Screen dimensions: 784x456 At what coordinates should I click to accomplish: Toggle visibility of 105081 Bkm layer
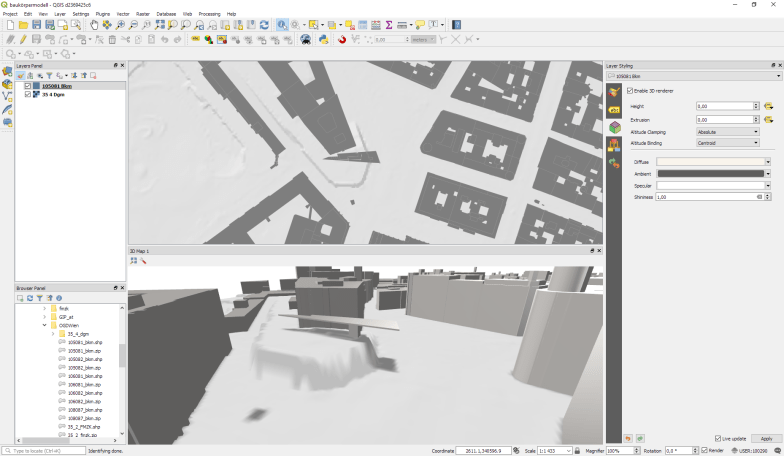point(28,87)
